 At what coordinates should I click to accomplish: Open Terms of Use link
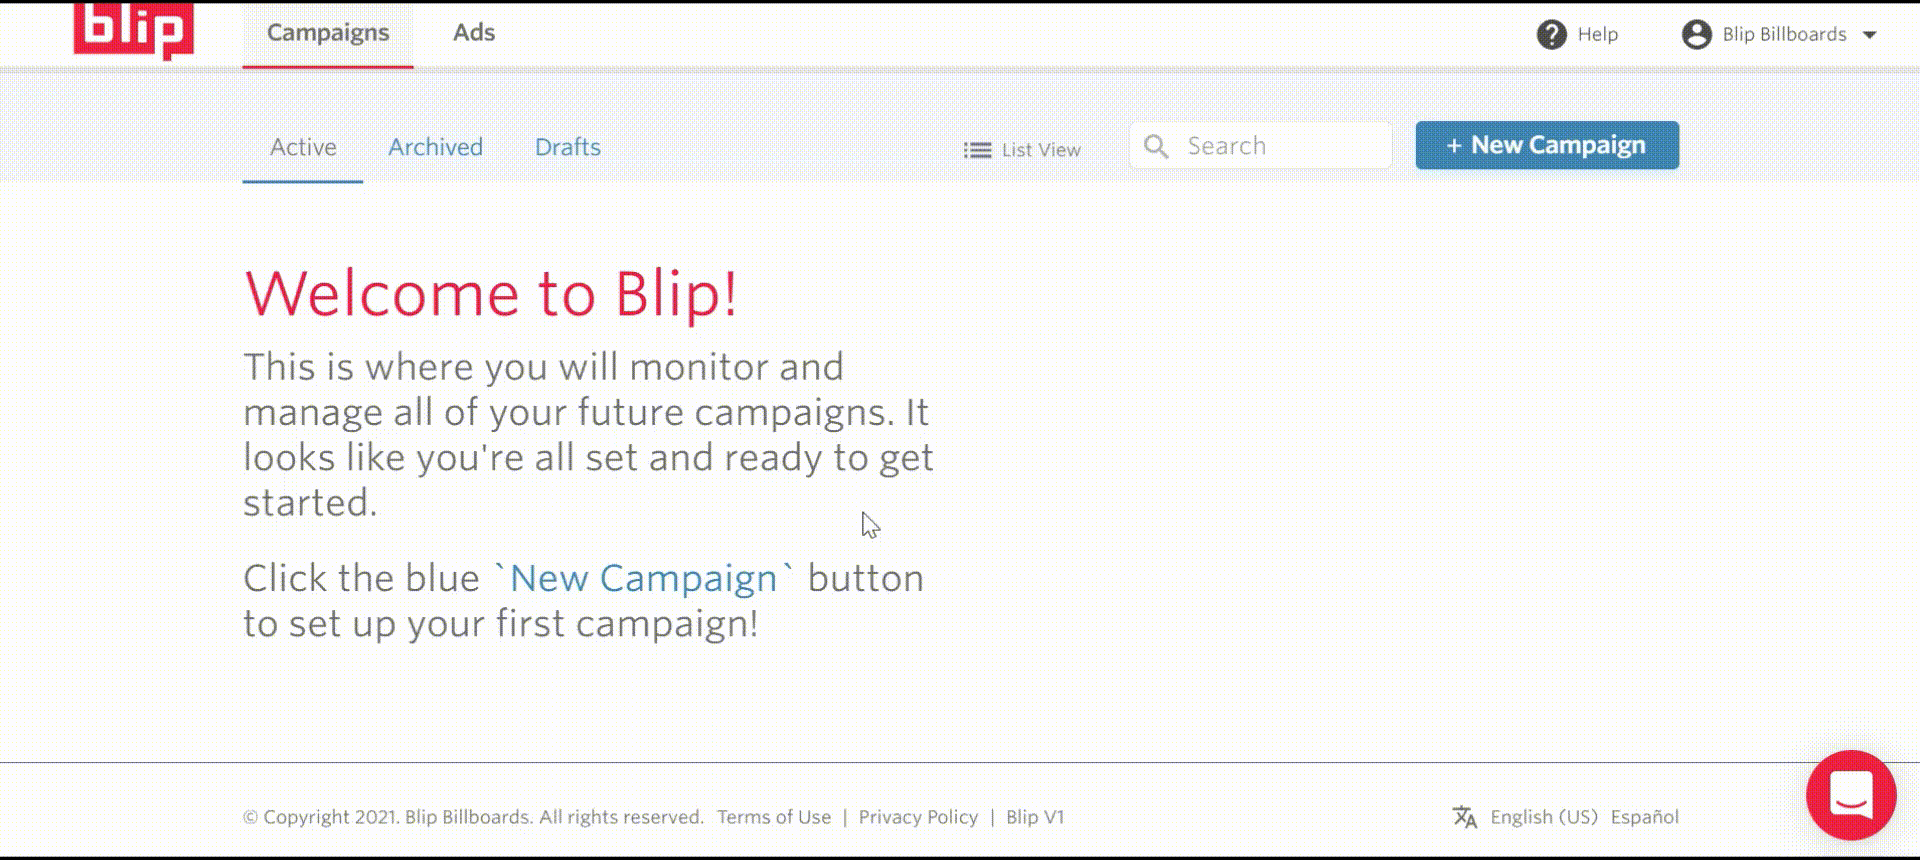[x=774, y=817]
